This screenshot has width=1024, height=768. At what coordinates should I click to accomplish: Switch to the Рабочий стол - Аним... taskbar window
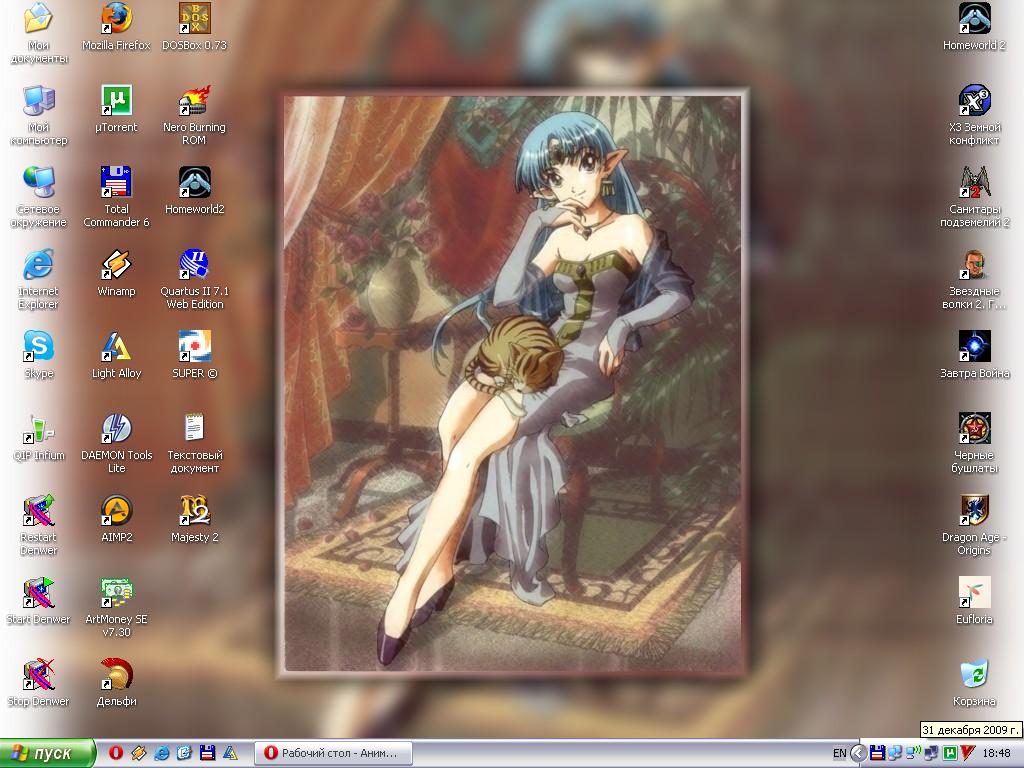pyautogui.click(x=333, y=754)
